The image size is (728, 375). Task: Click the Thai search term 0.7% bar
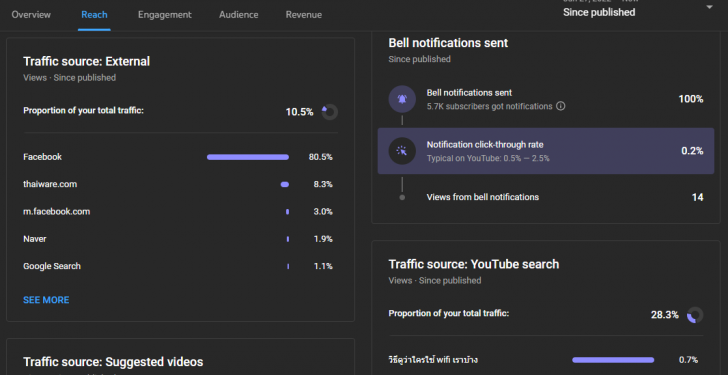click(x=613, y=360)
